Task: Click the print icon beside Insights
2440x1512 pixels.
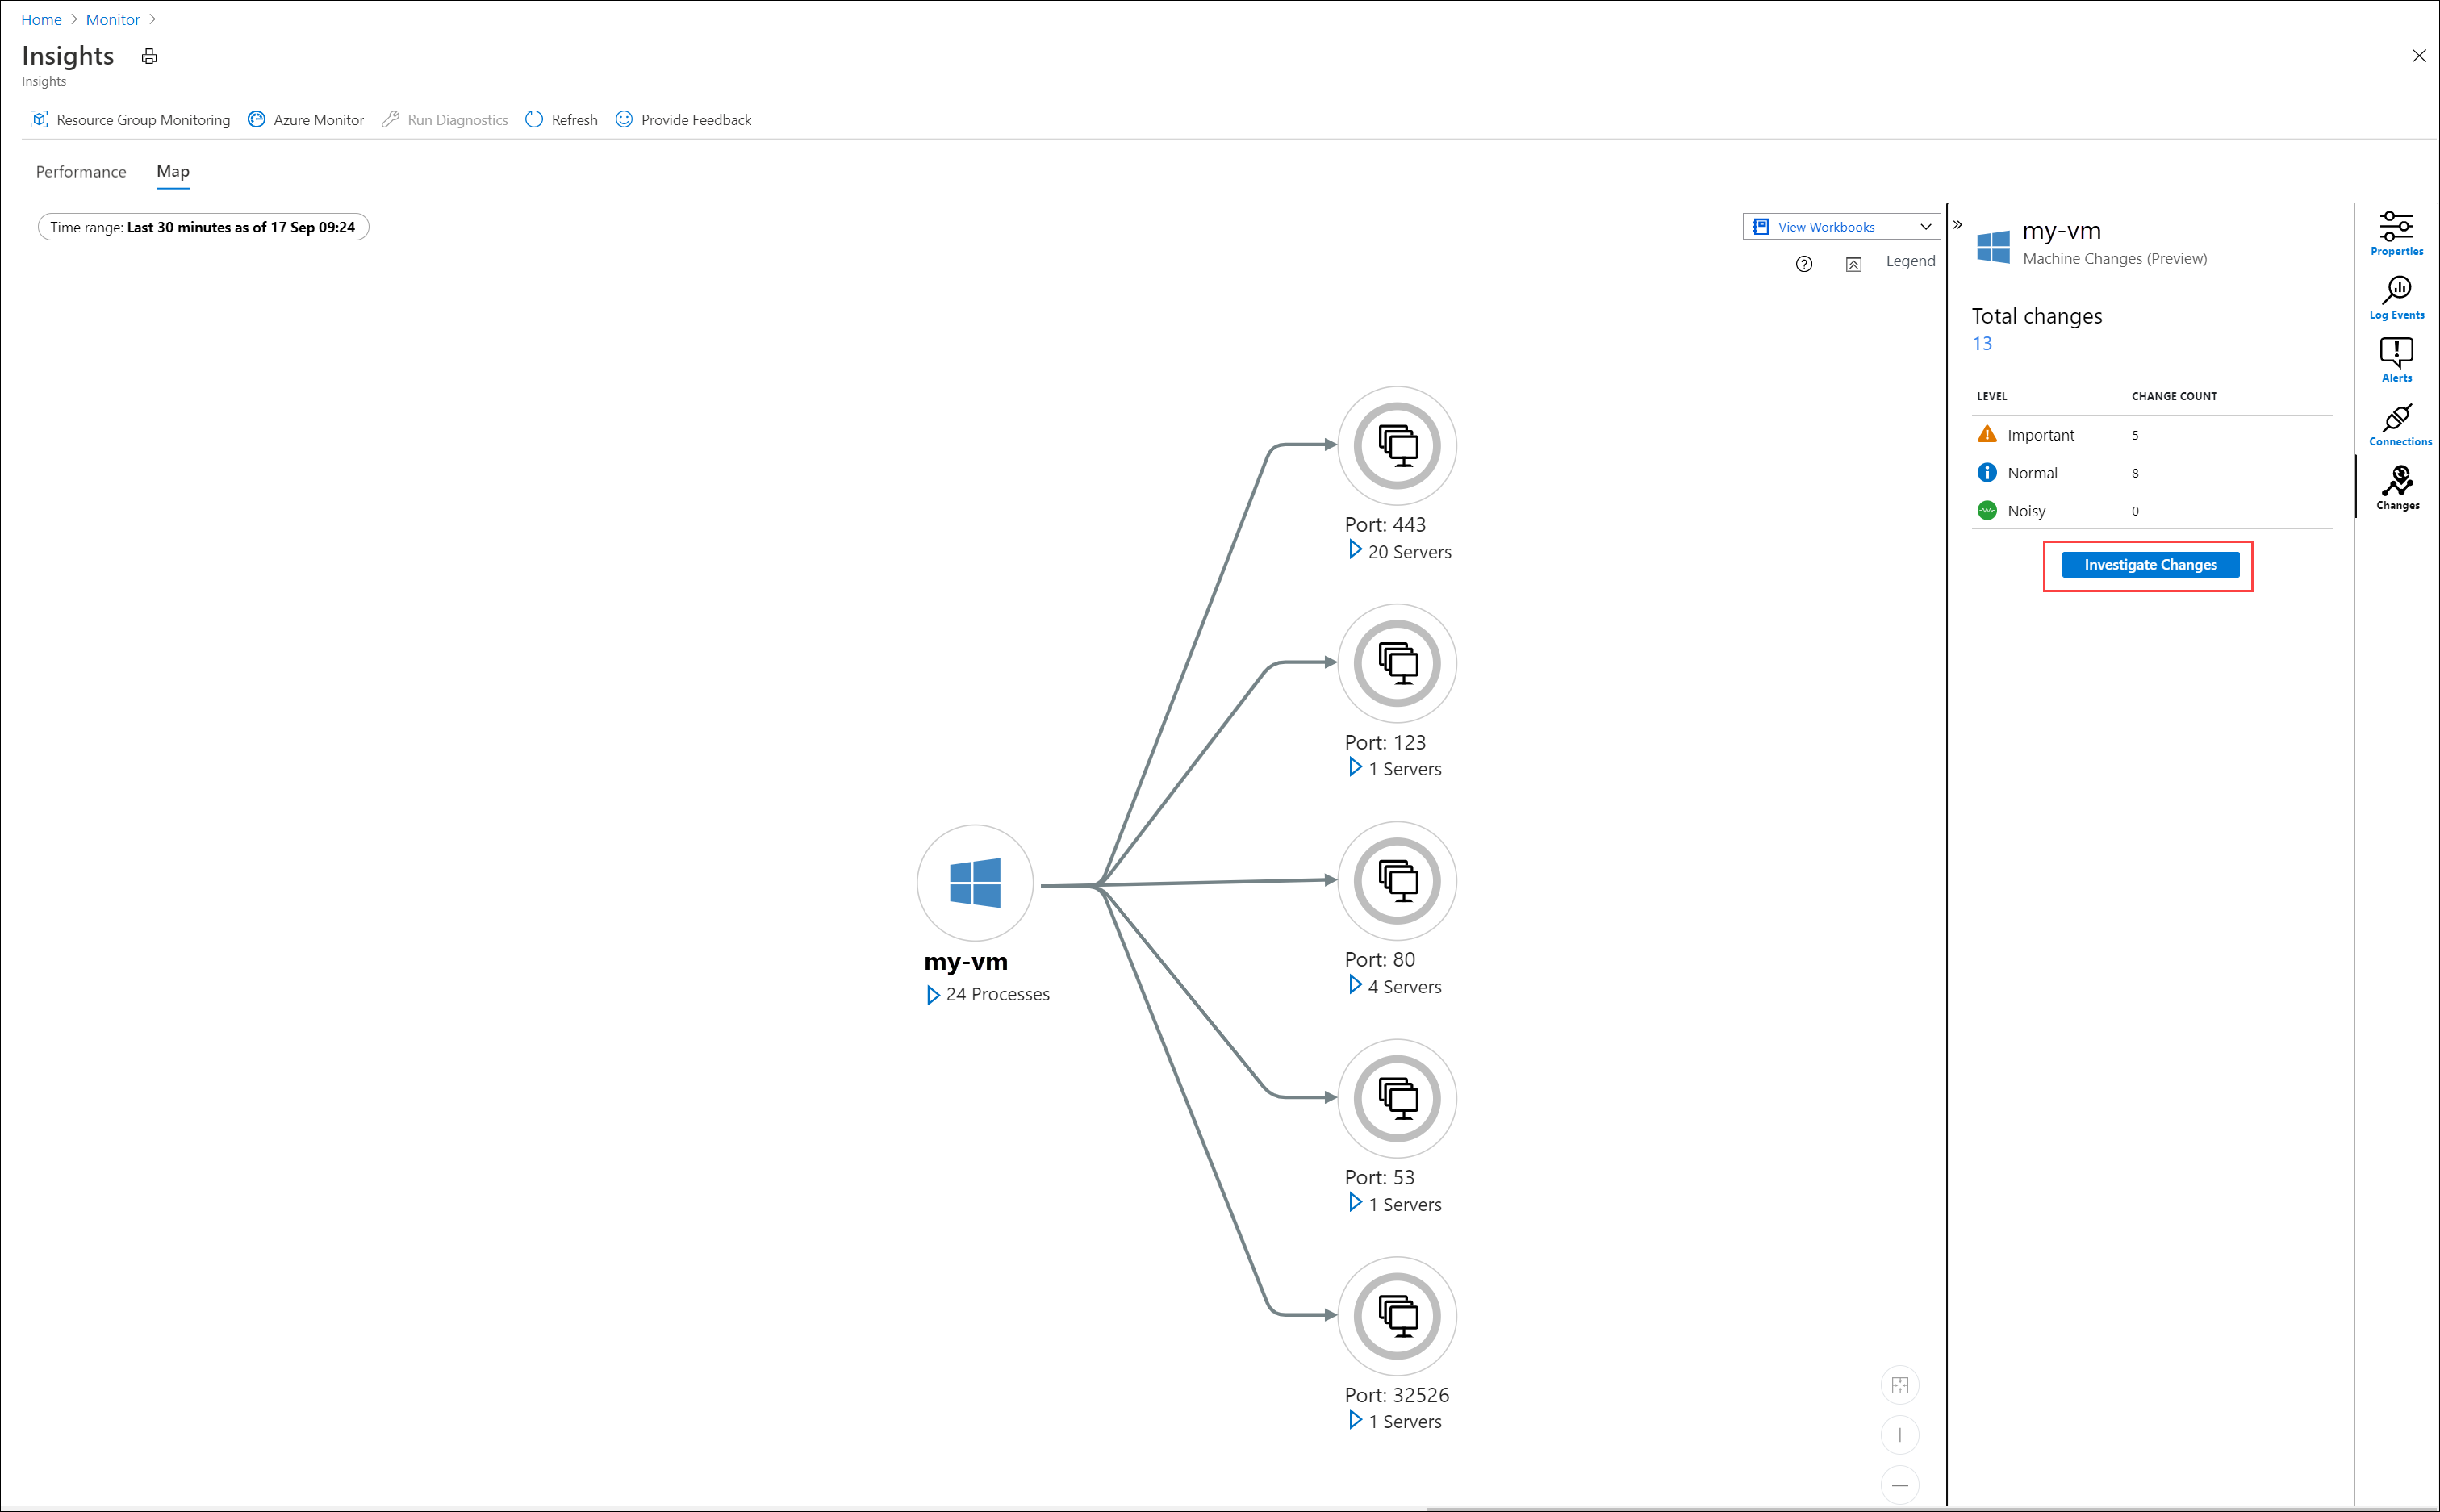Action: pyautogui.click(x=149, y=57)
